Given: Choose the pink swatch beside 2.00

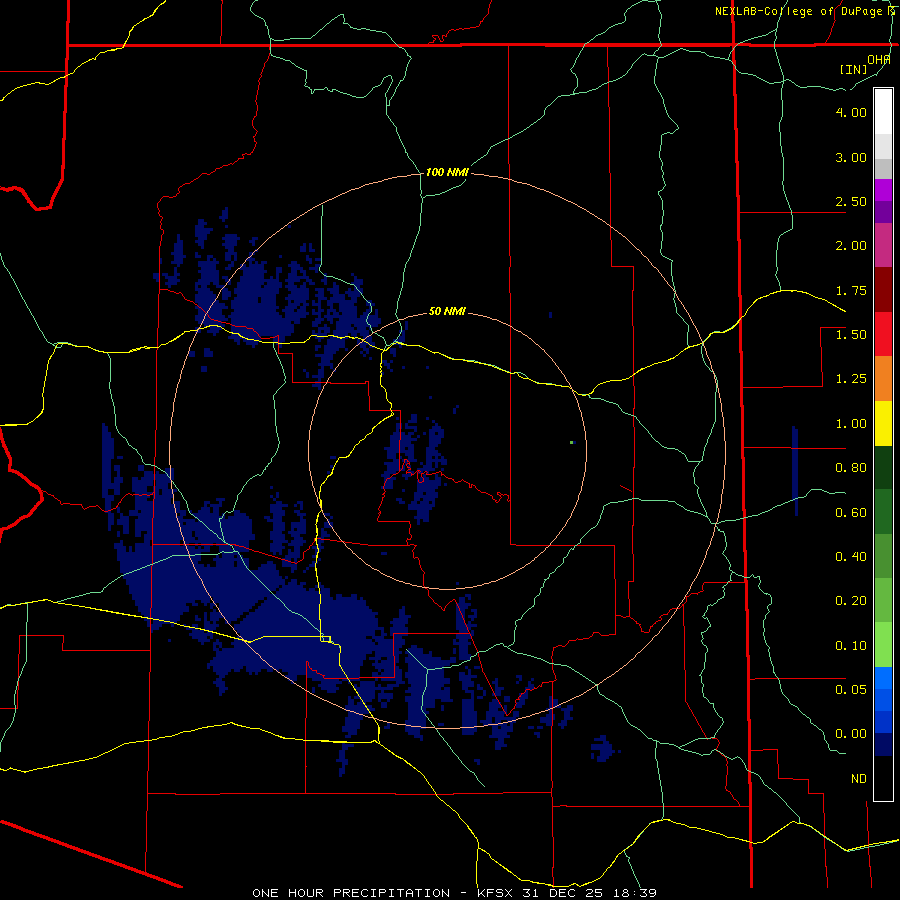Looking at the screenshot, I should [x=883, y=245].
